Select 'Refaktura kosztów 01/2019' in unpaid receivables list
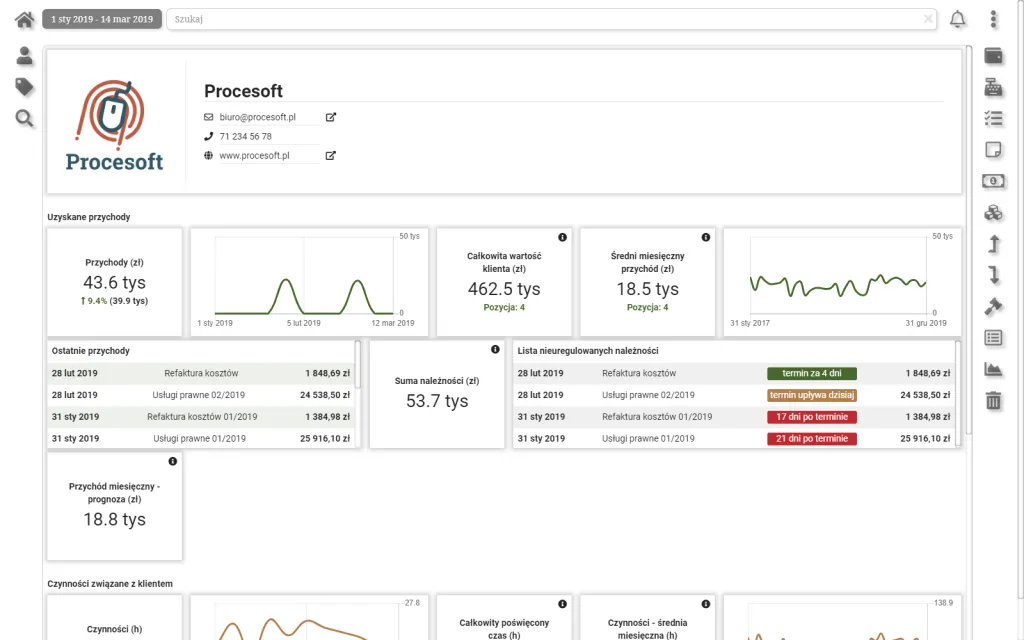The width and height of the screenshot is (1024, 640). pyautogui.click(x=734, y=417)
